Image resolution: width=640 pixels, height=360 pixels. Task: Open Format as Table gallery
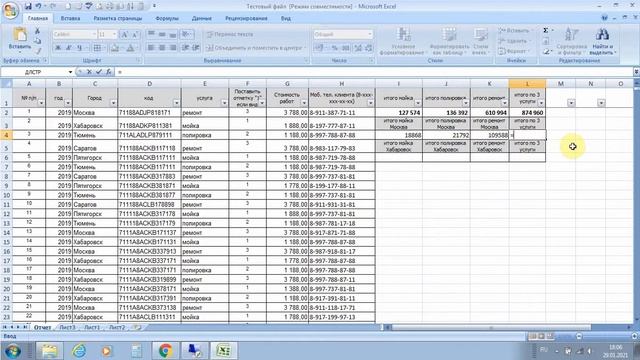click(449, 41)
